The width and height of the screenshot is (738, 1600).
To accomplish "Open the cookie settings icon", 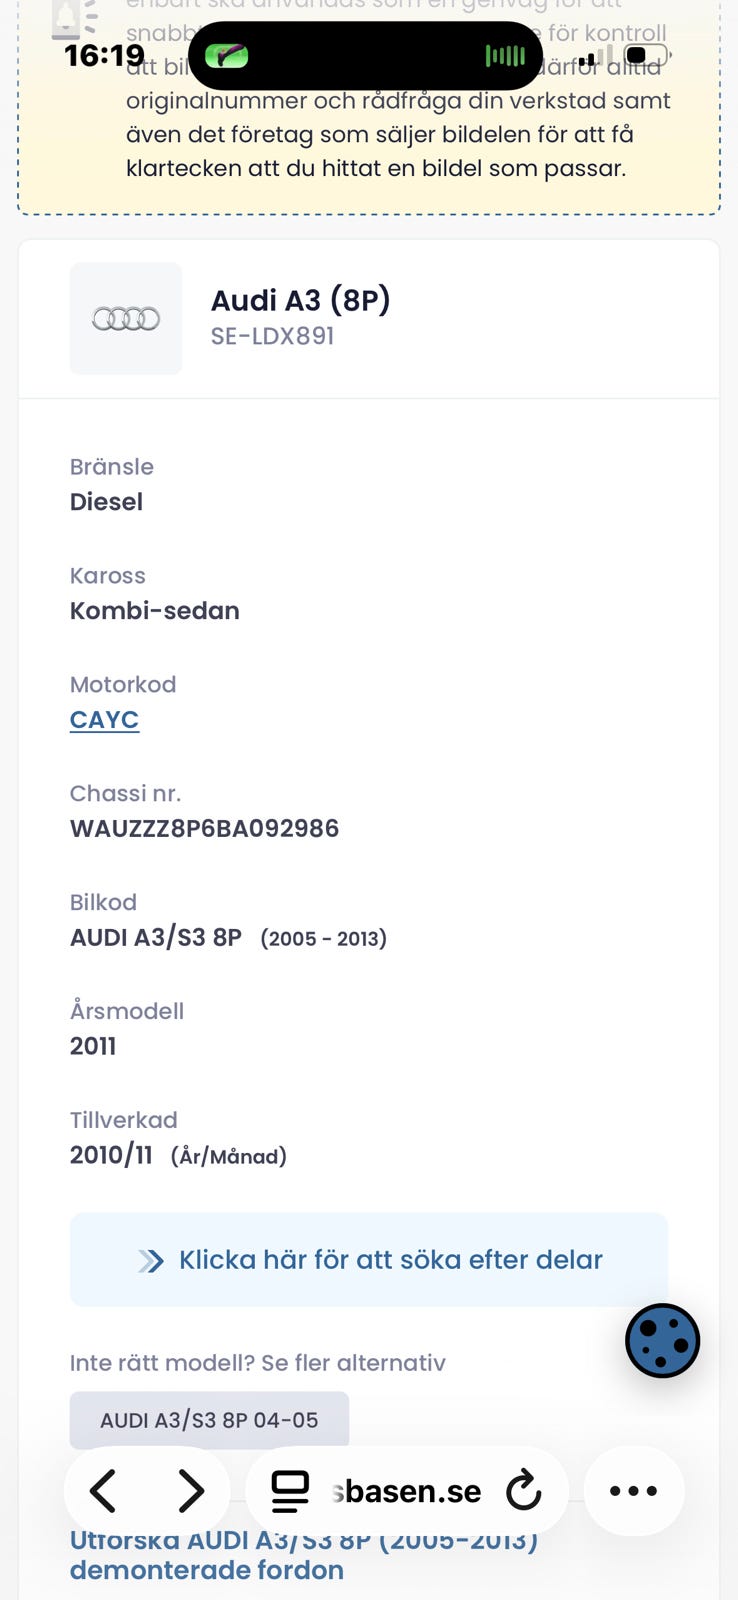I will tap(662, 1340).
